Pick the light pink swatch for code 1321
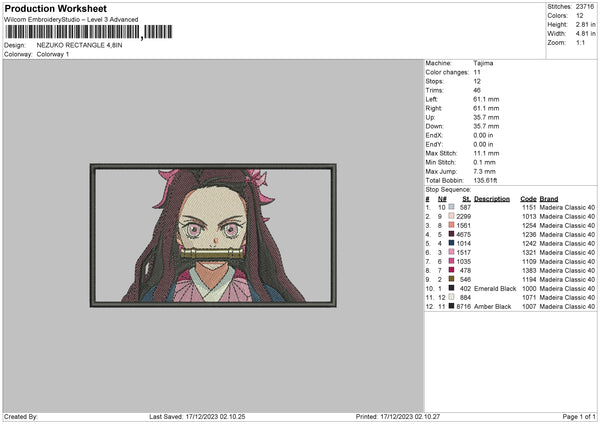The width and height of the screenshot is (600, 424). tap(452, 252)
